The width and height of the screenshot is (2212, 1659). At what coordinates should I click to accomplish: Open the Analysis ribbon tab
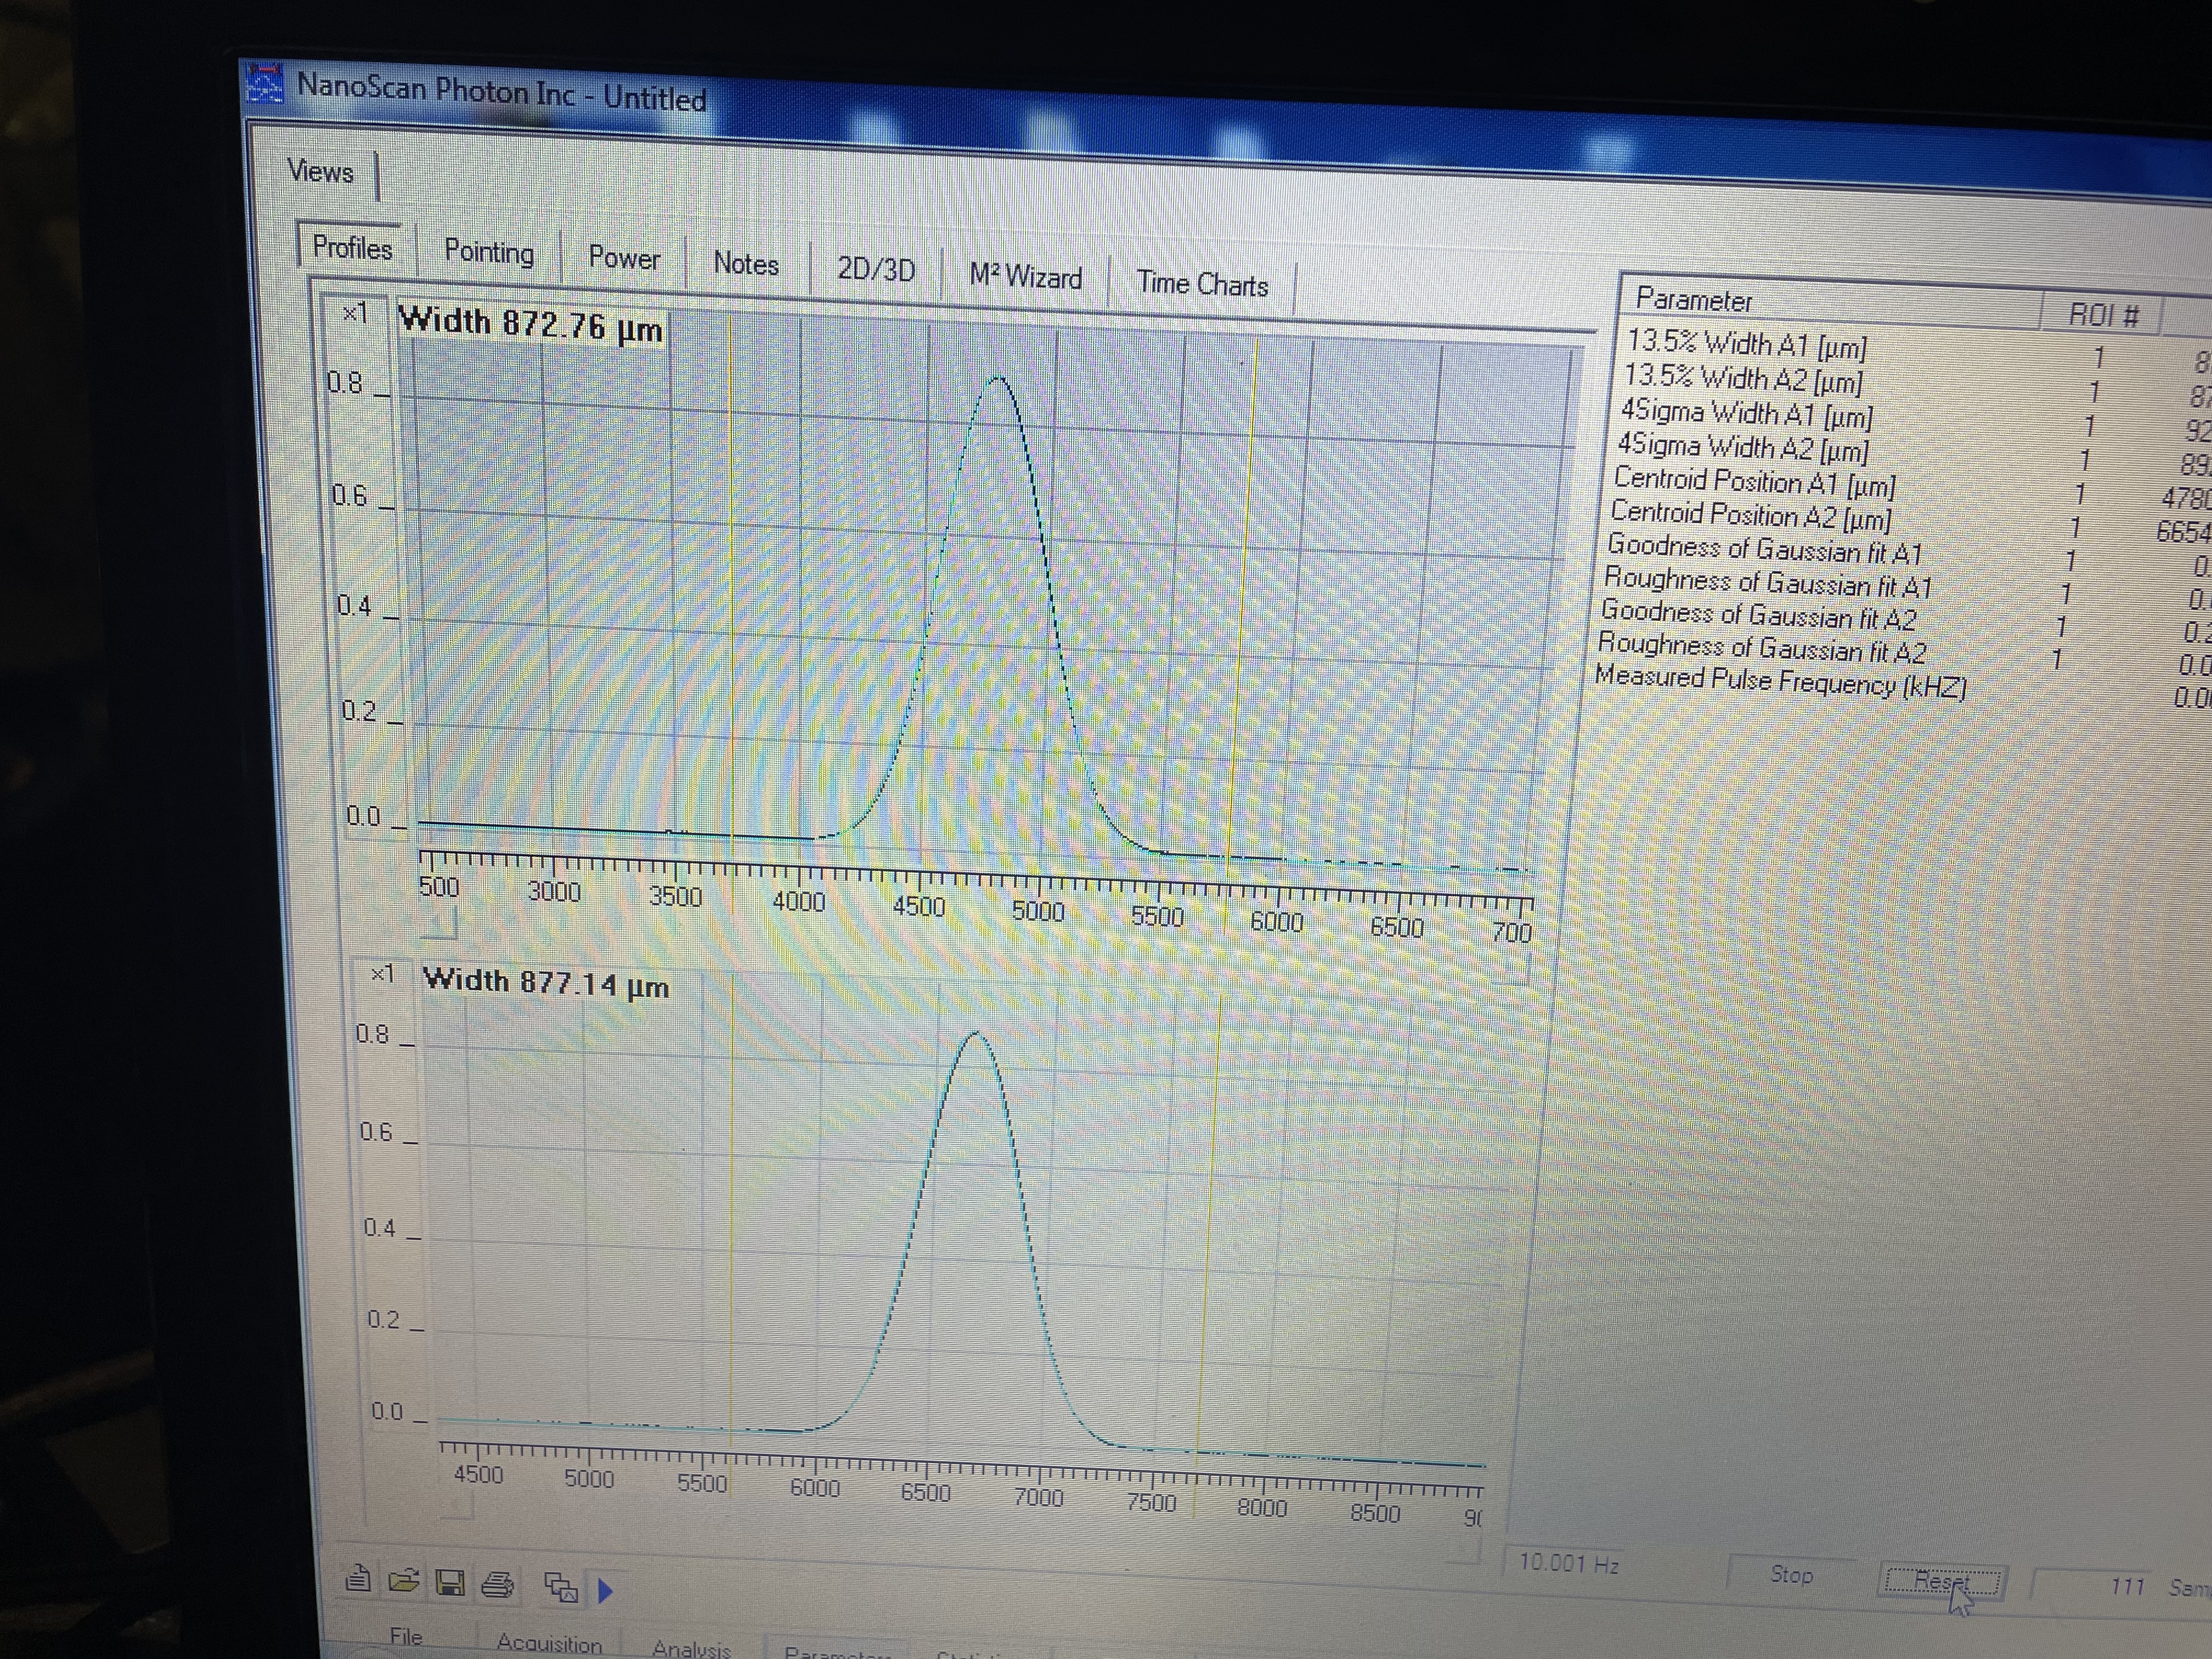[x=691, y=1649]
